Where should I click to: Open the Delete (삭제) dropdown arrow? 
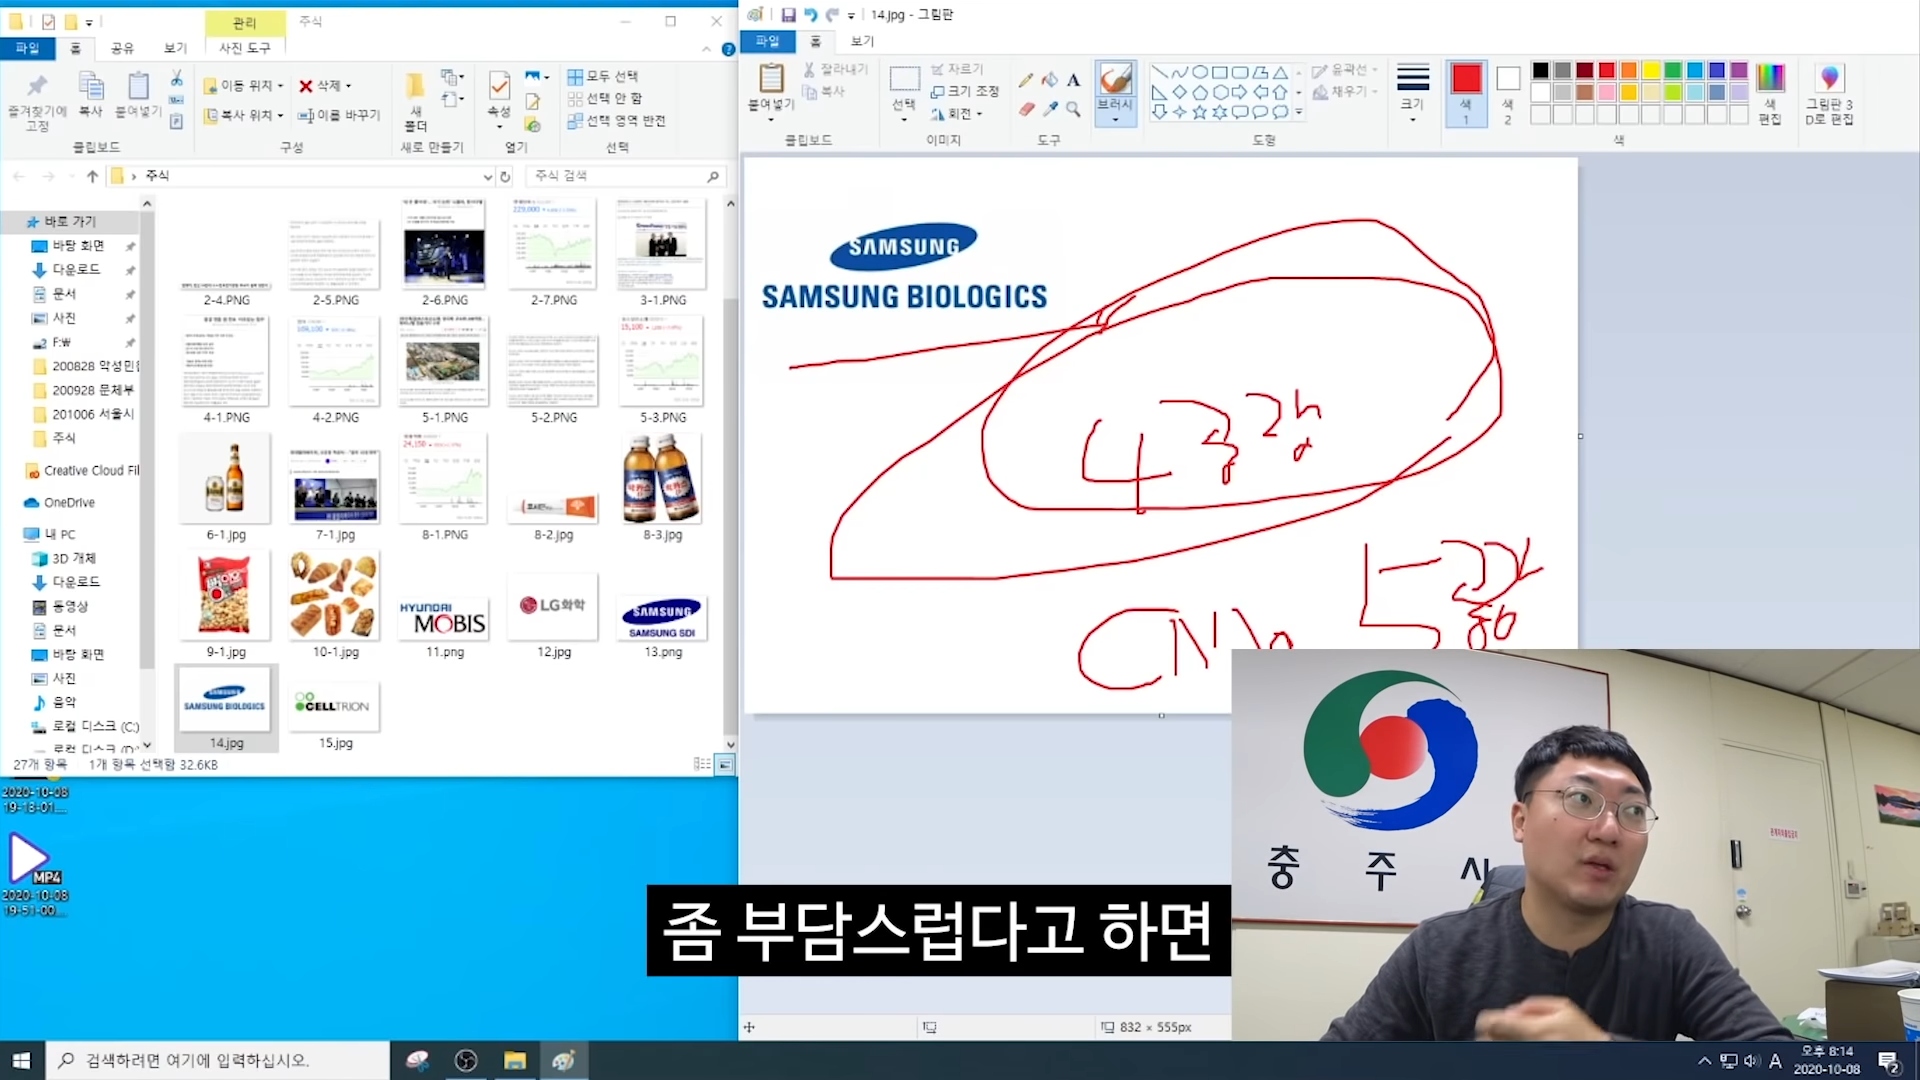pyautogui.click(x=348, y=86)
